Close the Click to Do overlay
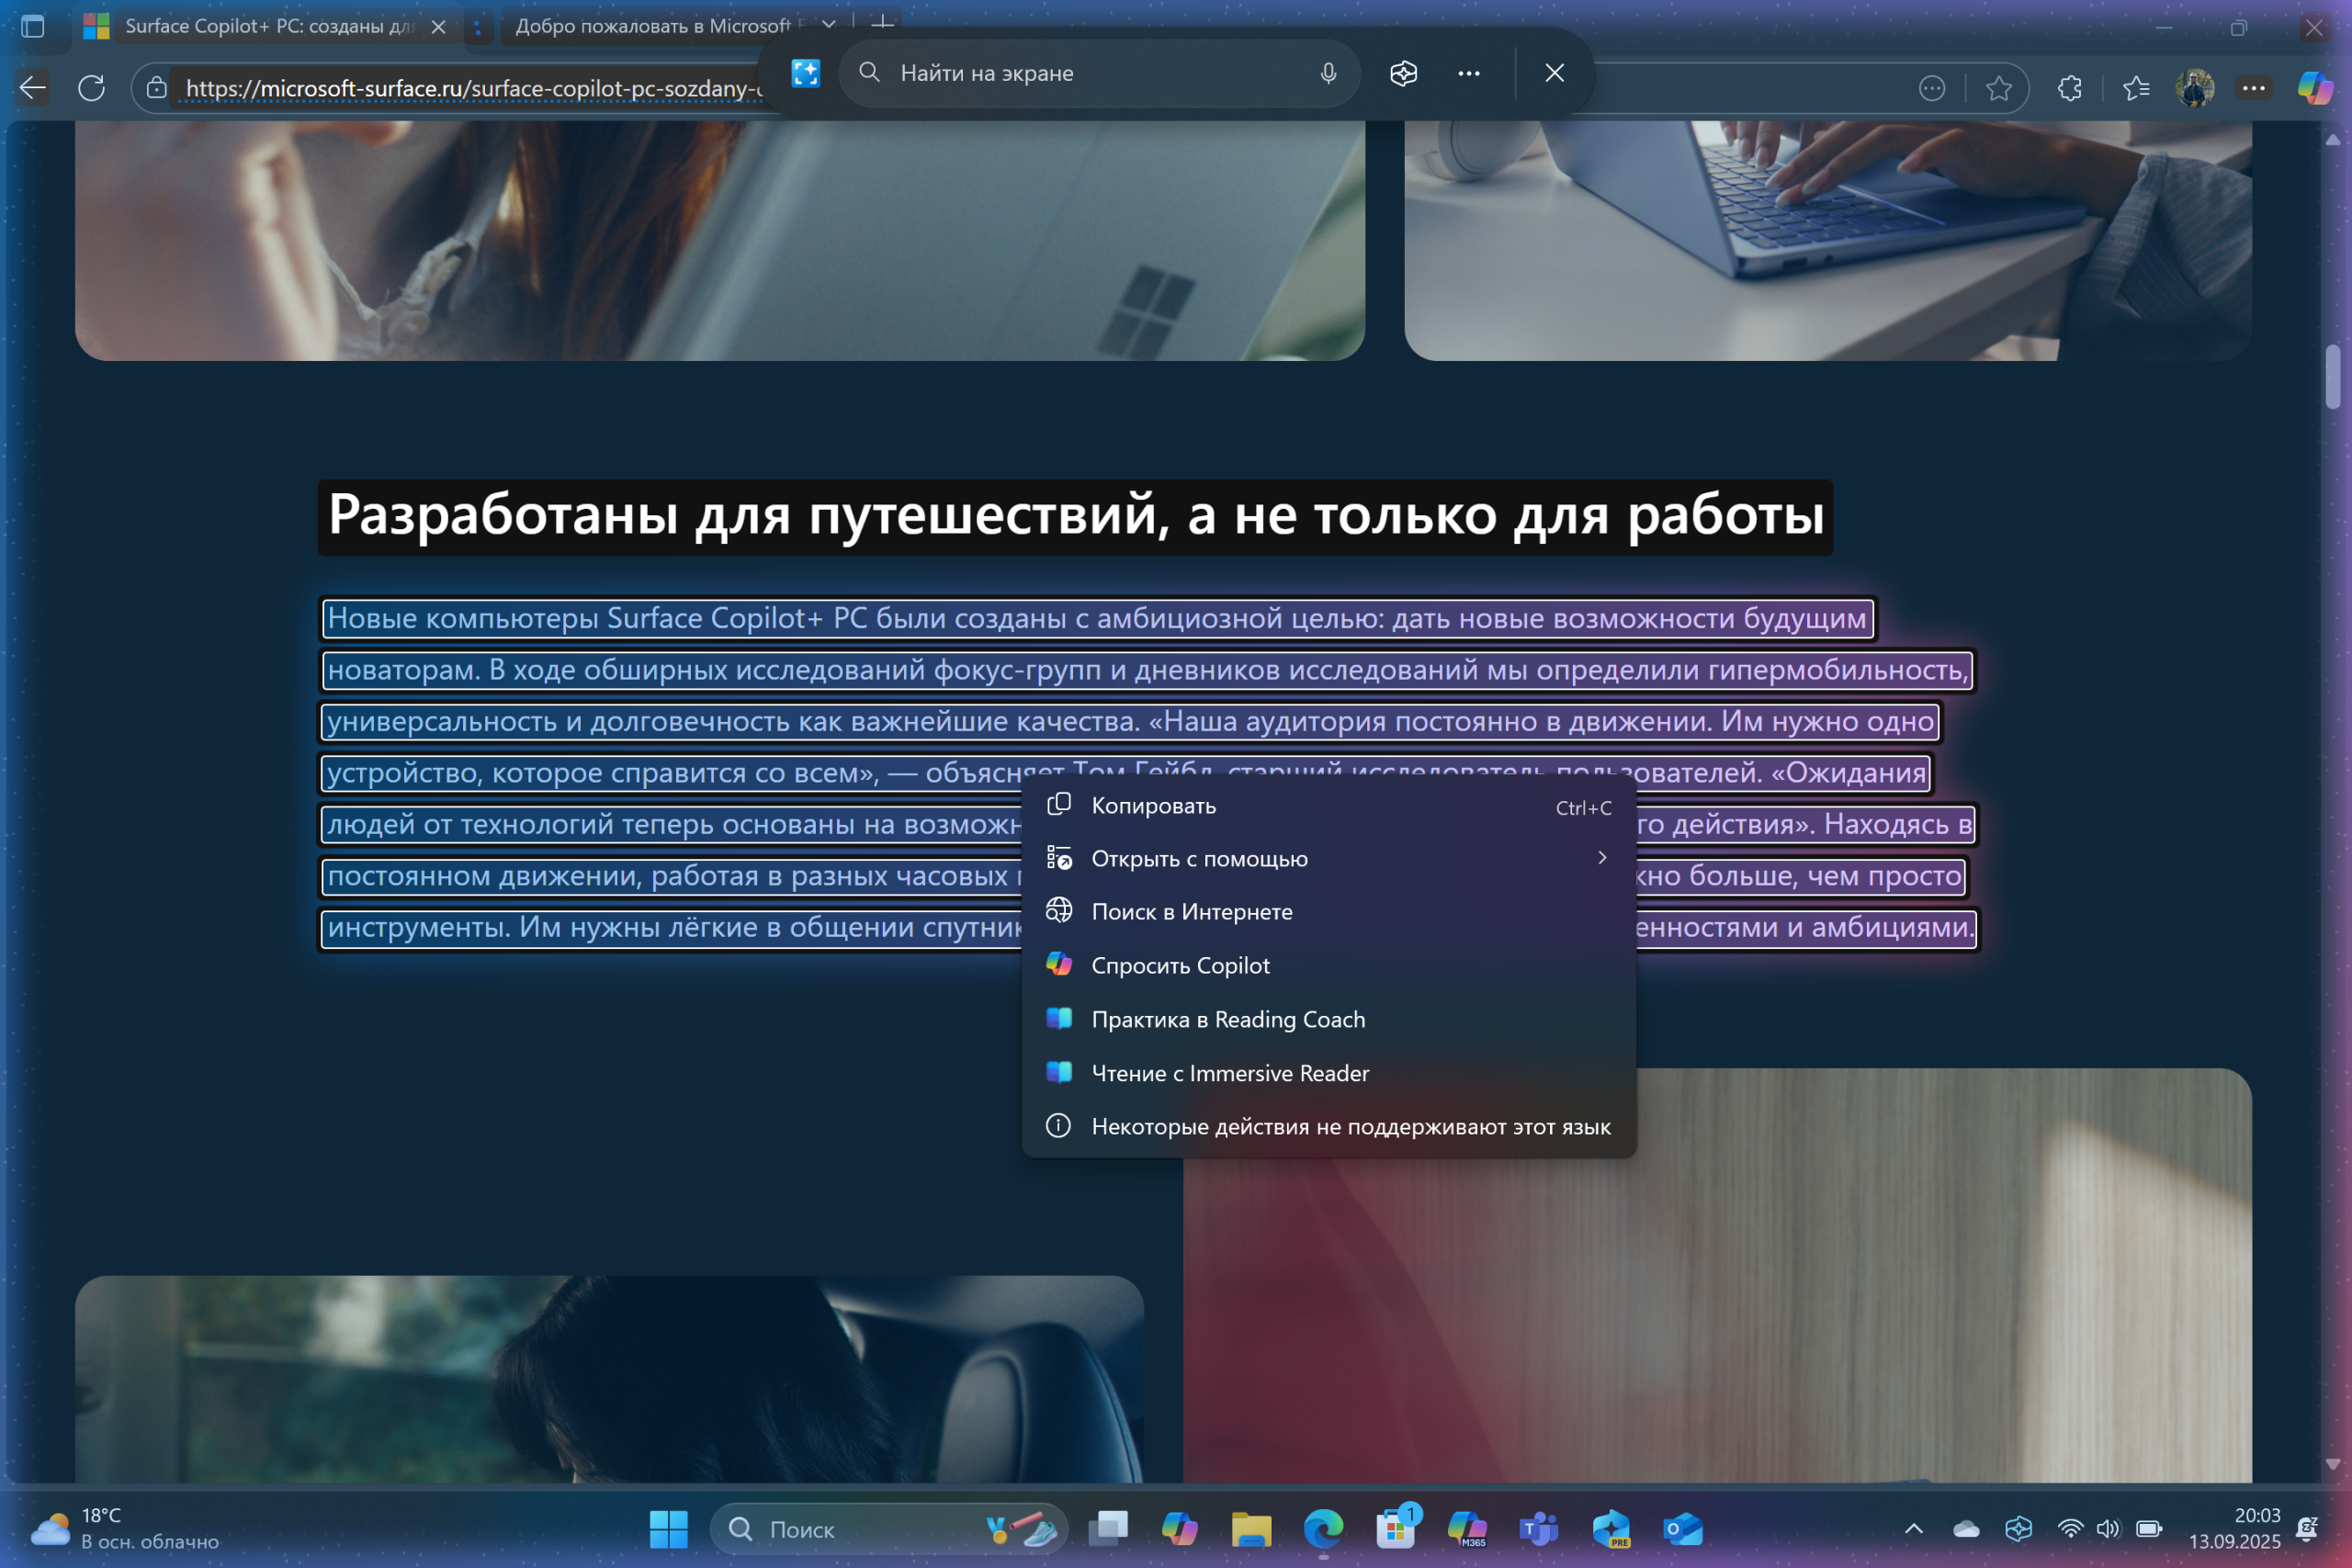Screen dimensions: 2352x1568 [x=1554, y=73]
